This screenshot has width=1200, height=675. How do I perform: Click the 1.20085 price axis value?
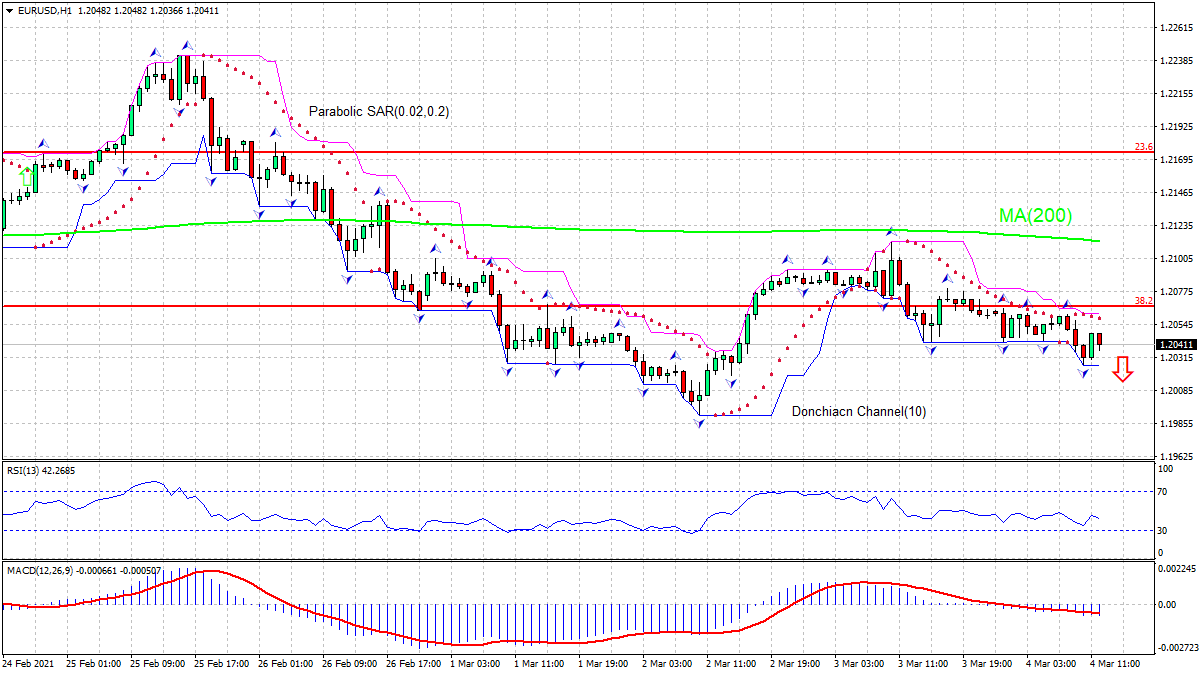(x=1175, y=391)
